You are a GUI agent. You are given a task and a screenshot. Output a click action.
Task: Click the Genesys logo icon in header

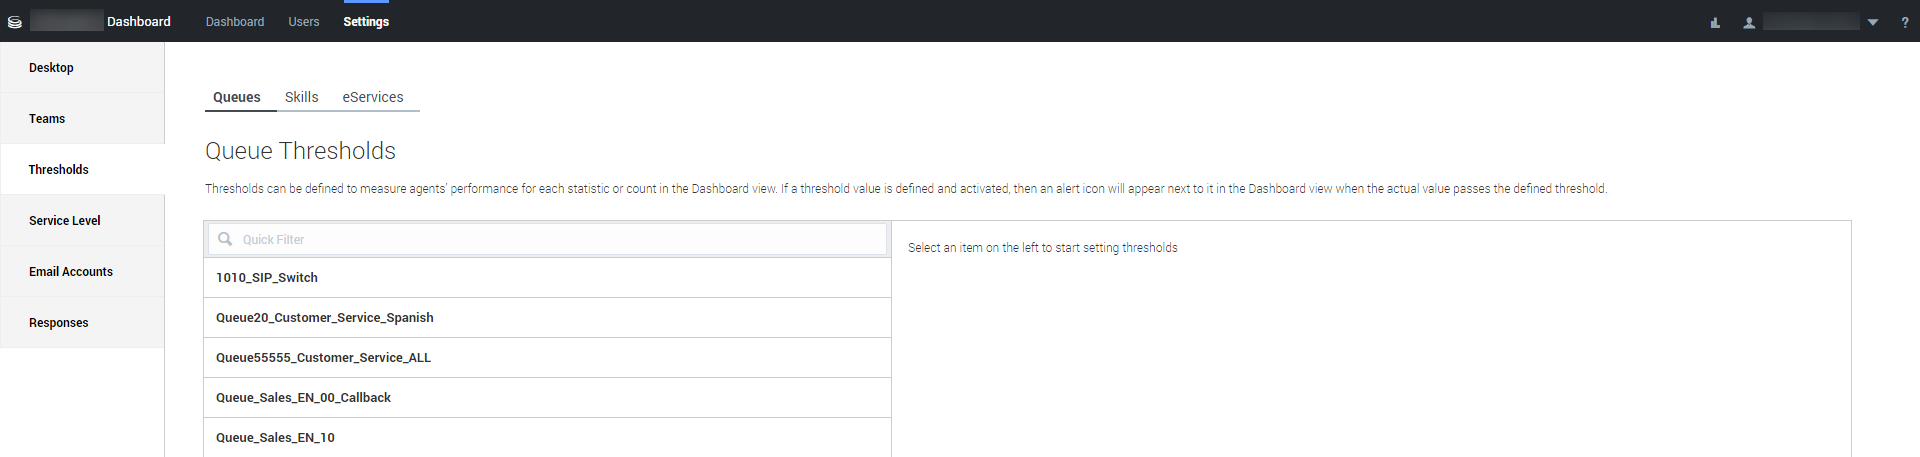pyautogui.click(x=15, y=22)
